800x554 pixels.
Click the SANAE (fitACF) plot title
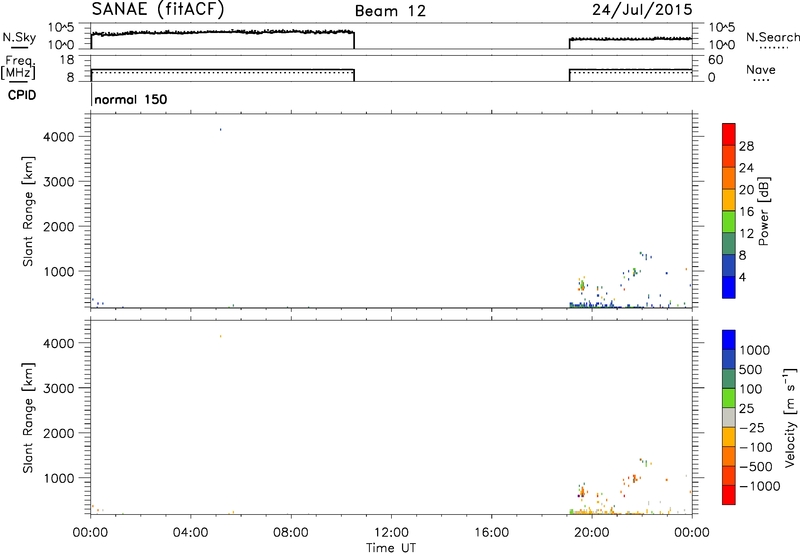click(157, 9)
